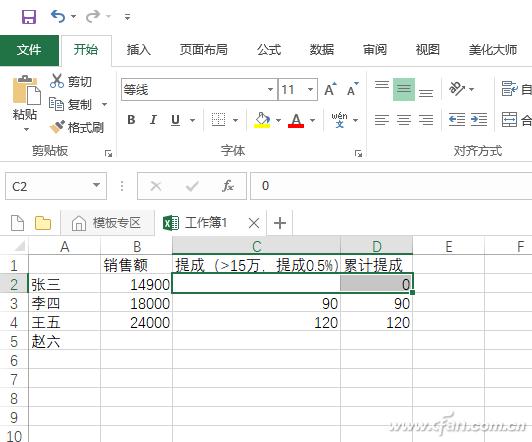Open the Undo history dropdown arrow
This screenshot has width=532, height=442.
74,16
